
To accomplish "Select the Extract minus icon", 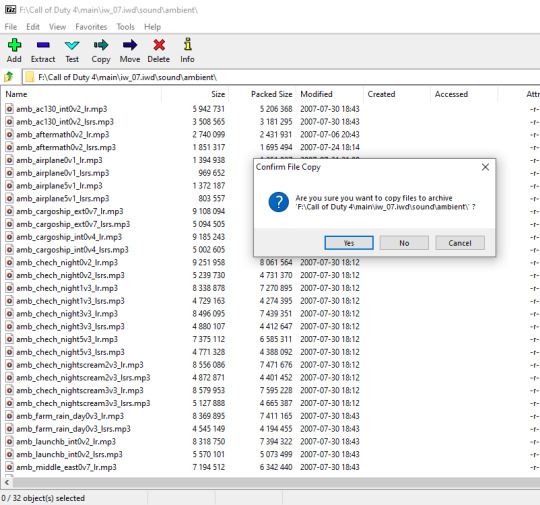I will [43, 45].
